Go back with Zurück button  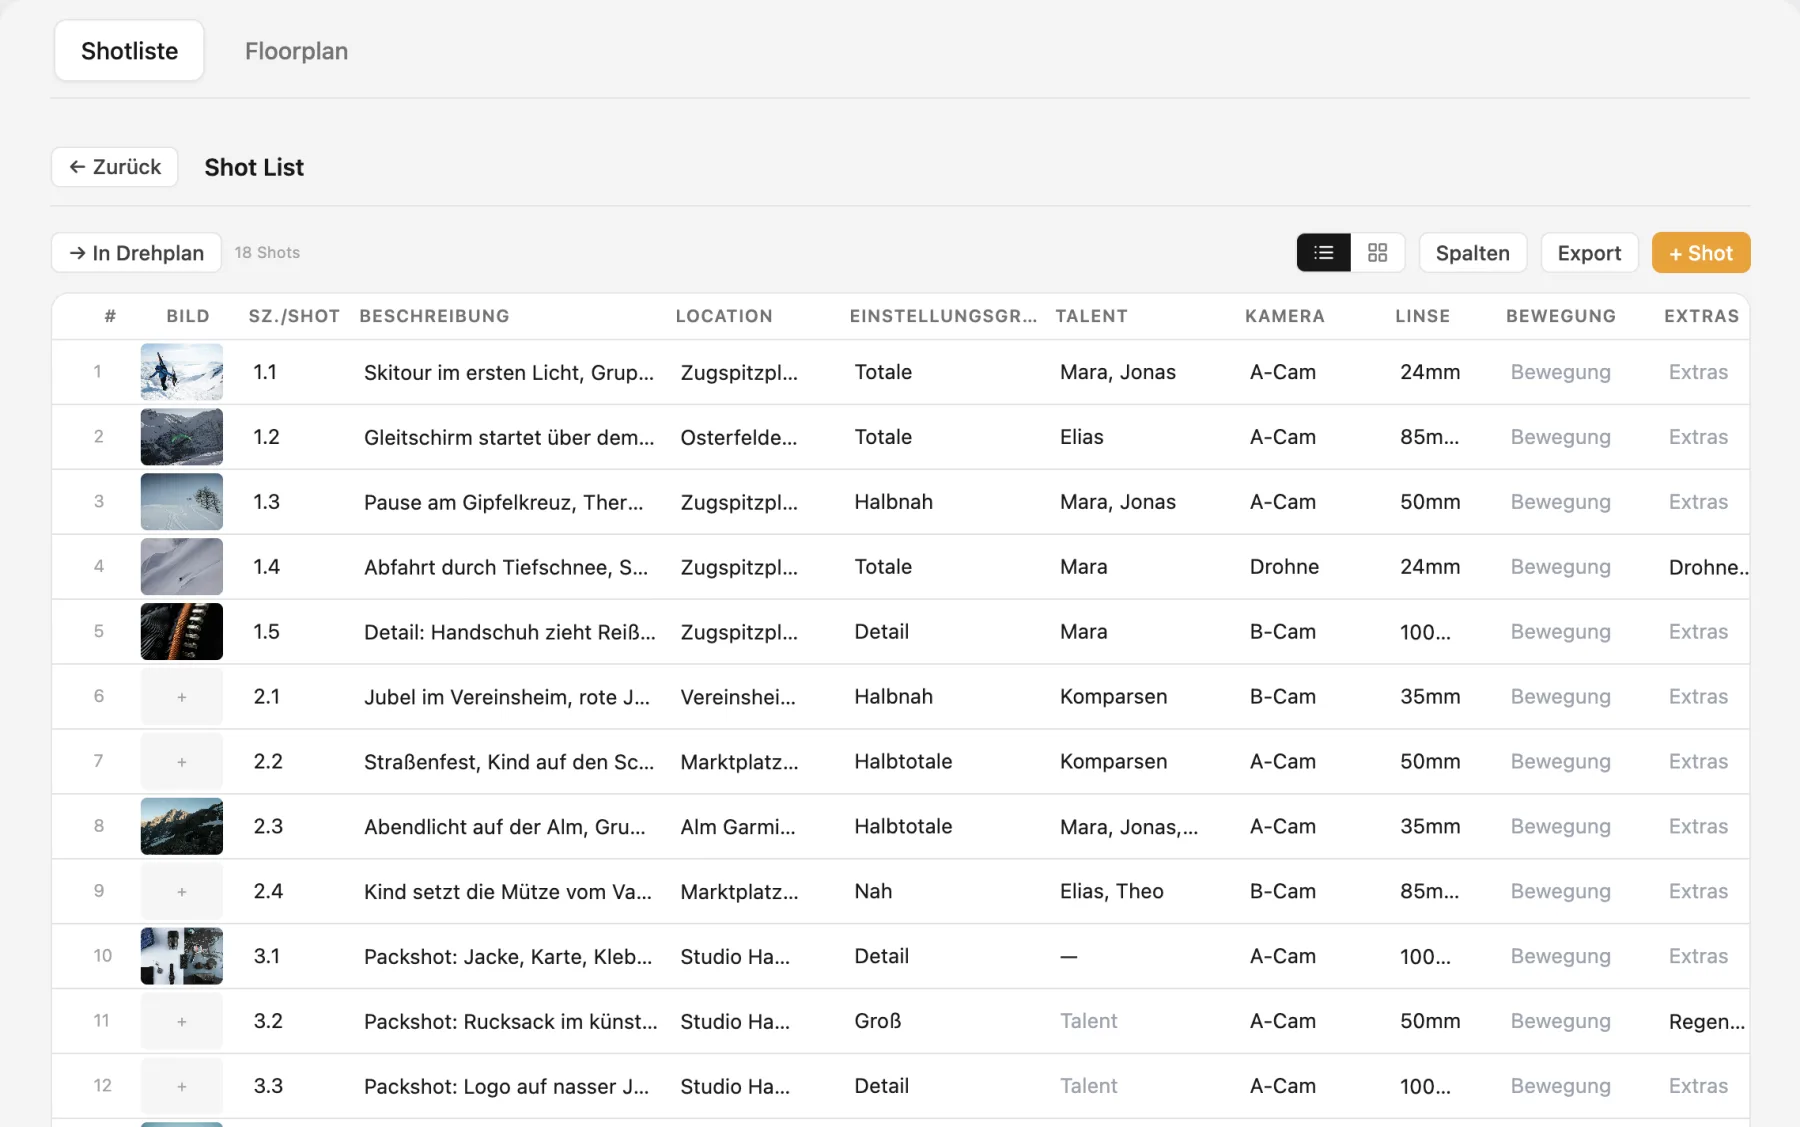[115, 167]
